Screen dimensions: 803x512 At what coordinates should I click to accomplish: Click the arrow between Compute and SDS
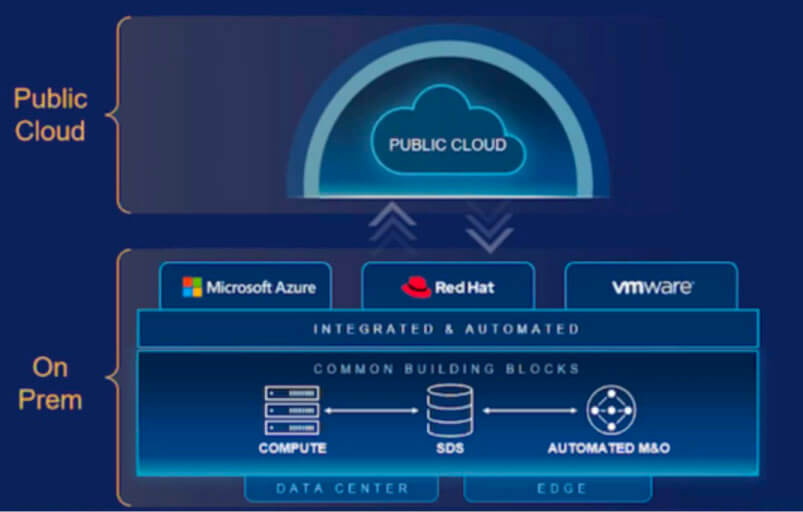click(372, 411)
